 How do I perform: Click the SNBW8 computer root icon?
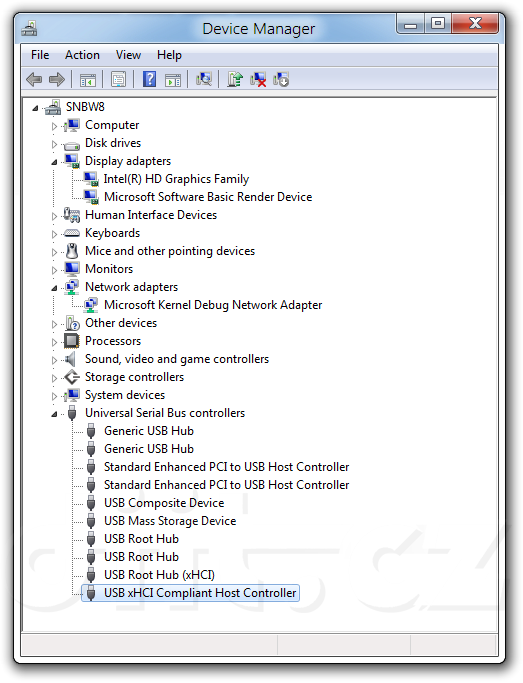tap(53, 107)
